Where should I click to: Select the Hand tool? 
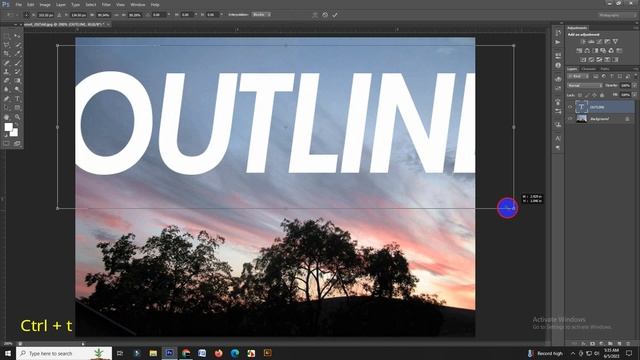(x=7, y=117)
